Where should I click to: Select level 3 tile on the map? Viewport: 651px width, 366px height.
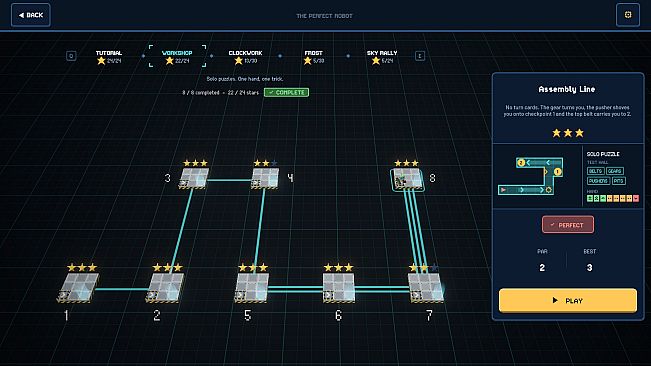pyautogui.click(x=194, y=178)
